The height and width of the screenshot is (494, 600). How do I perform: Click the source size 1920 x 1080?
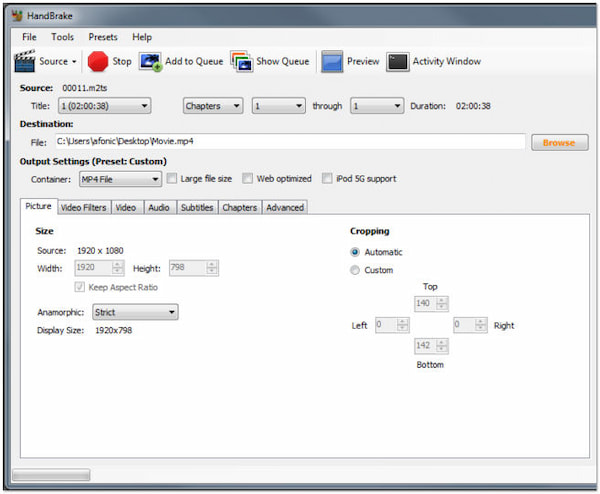100,251
